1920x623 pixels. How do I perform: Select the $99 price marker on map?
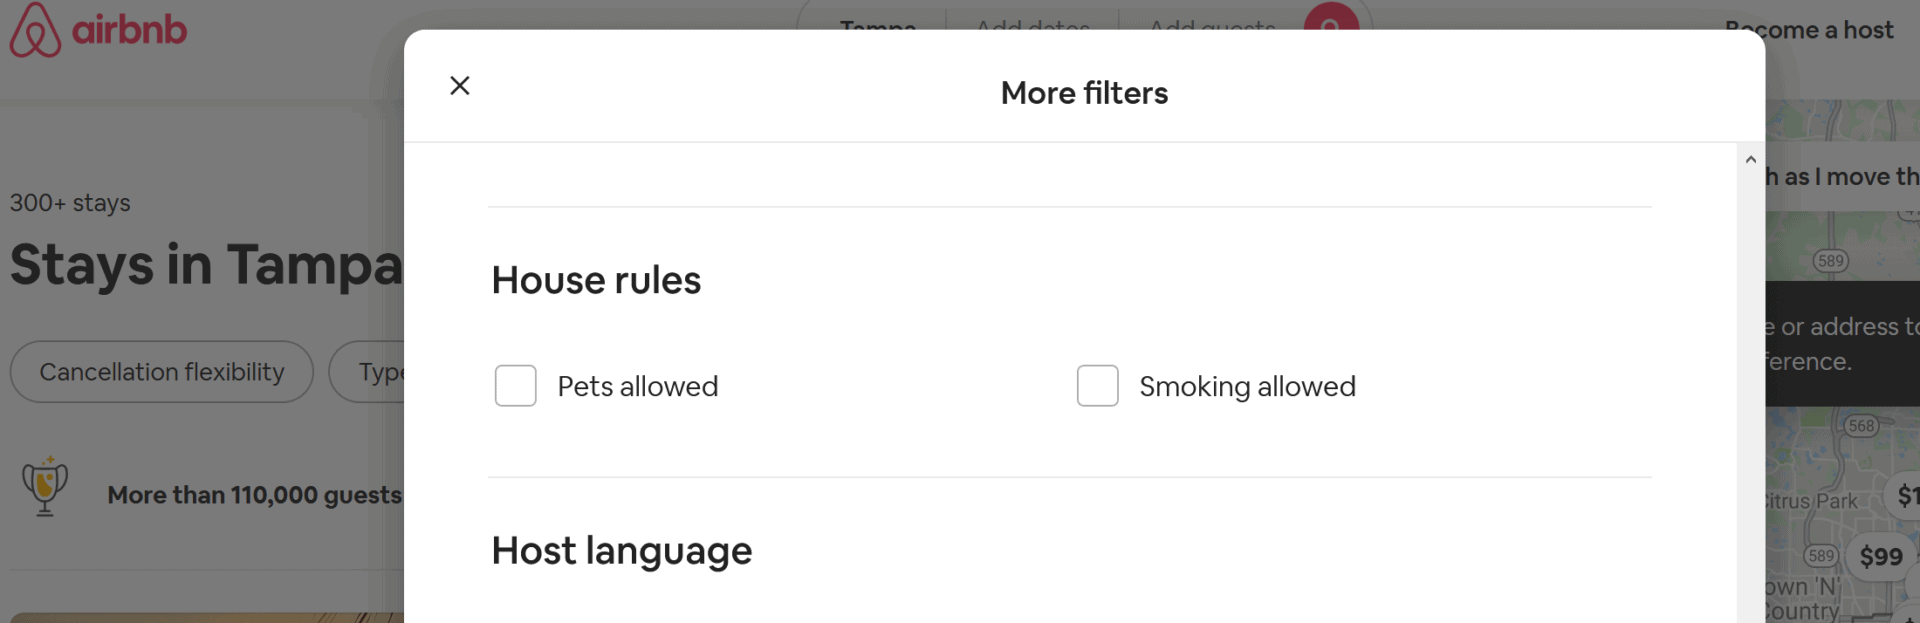tap(1880, 556)
